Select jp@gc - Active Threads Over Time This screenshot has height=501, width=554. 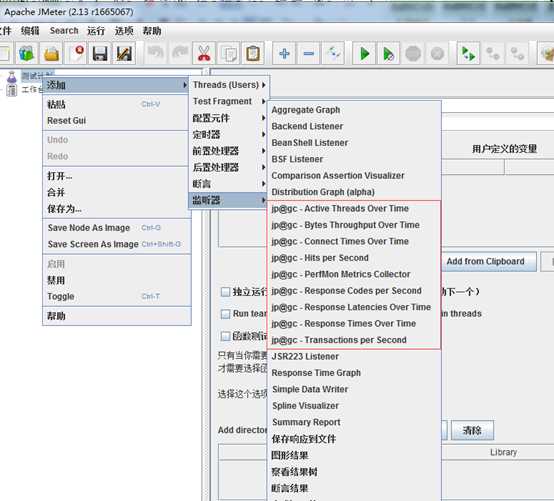354,208
